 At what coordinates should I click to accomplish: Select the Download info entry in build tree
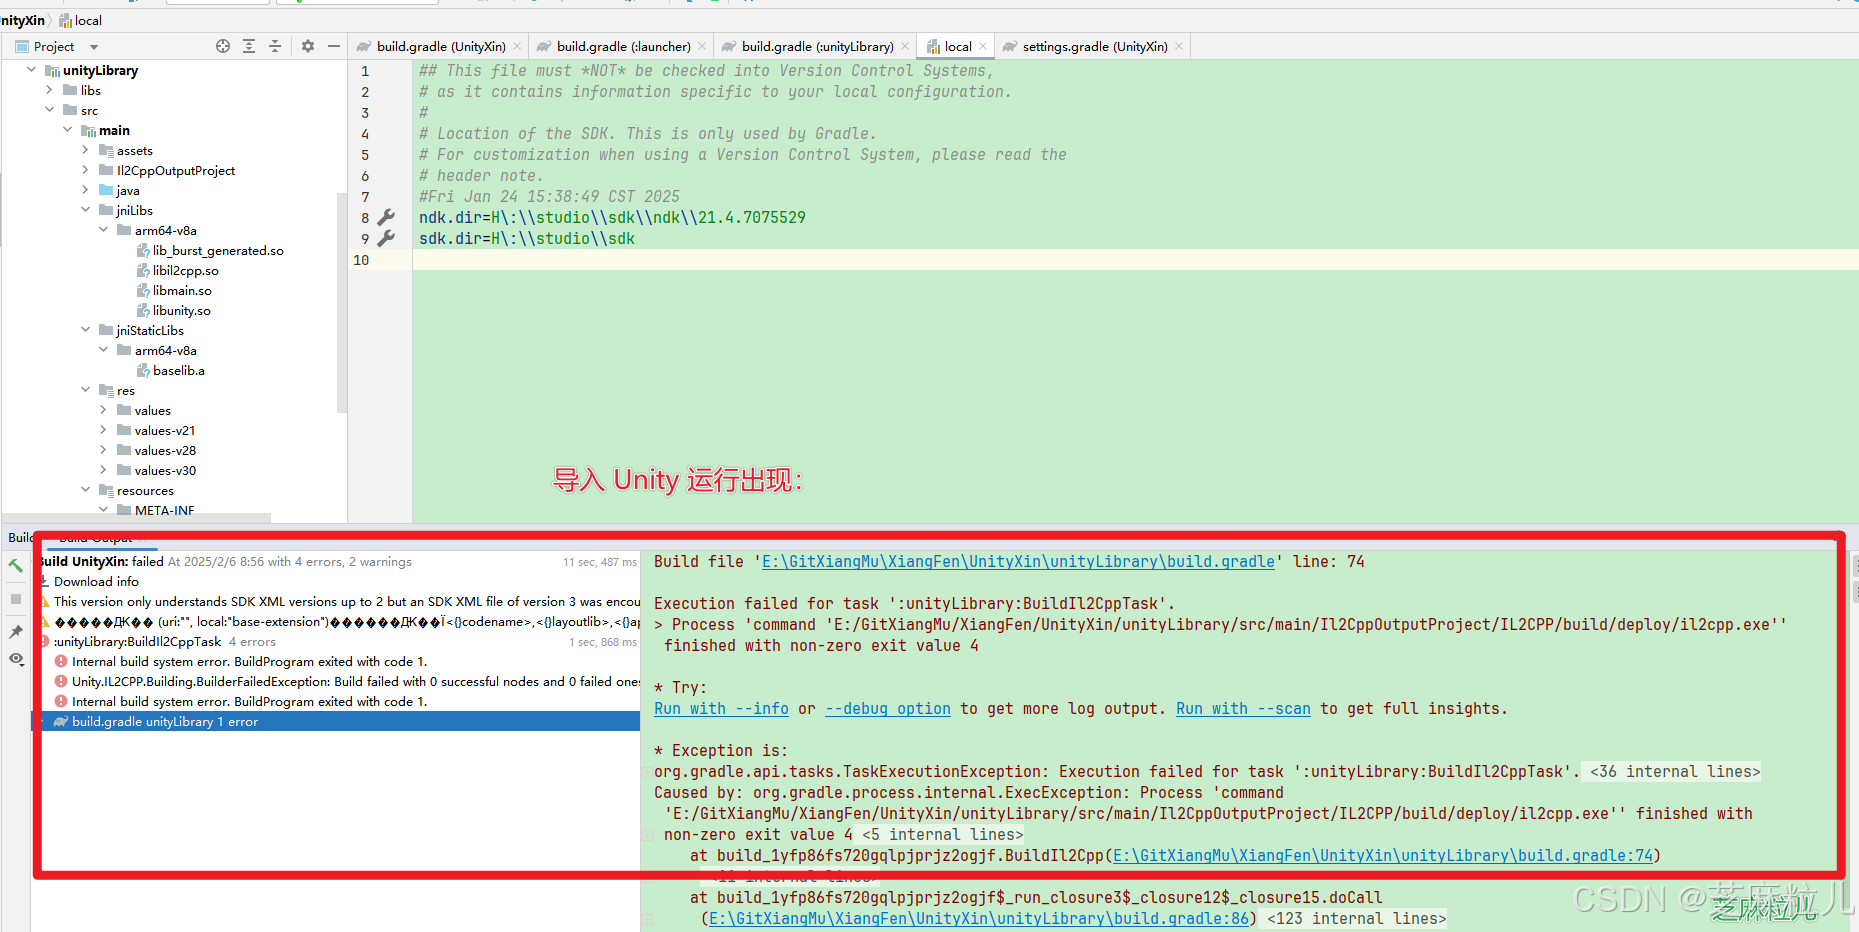click(99, 581)
